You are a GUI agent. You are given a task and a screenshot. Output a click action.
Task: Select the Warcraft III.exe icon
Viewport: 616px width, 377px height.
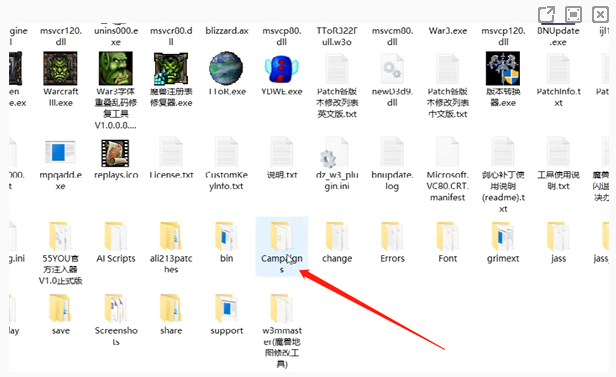(60, 69)
